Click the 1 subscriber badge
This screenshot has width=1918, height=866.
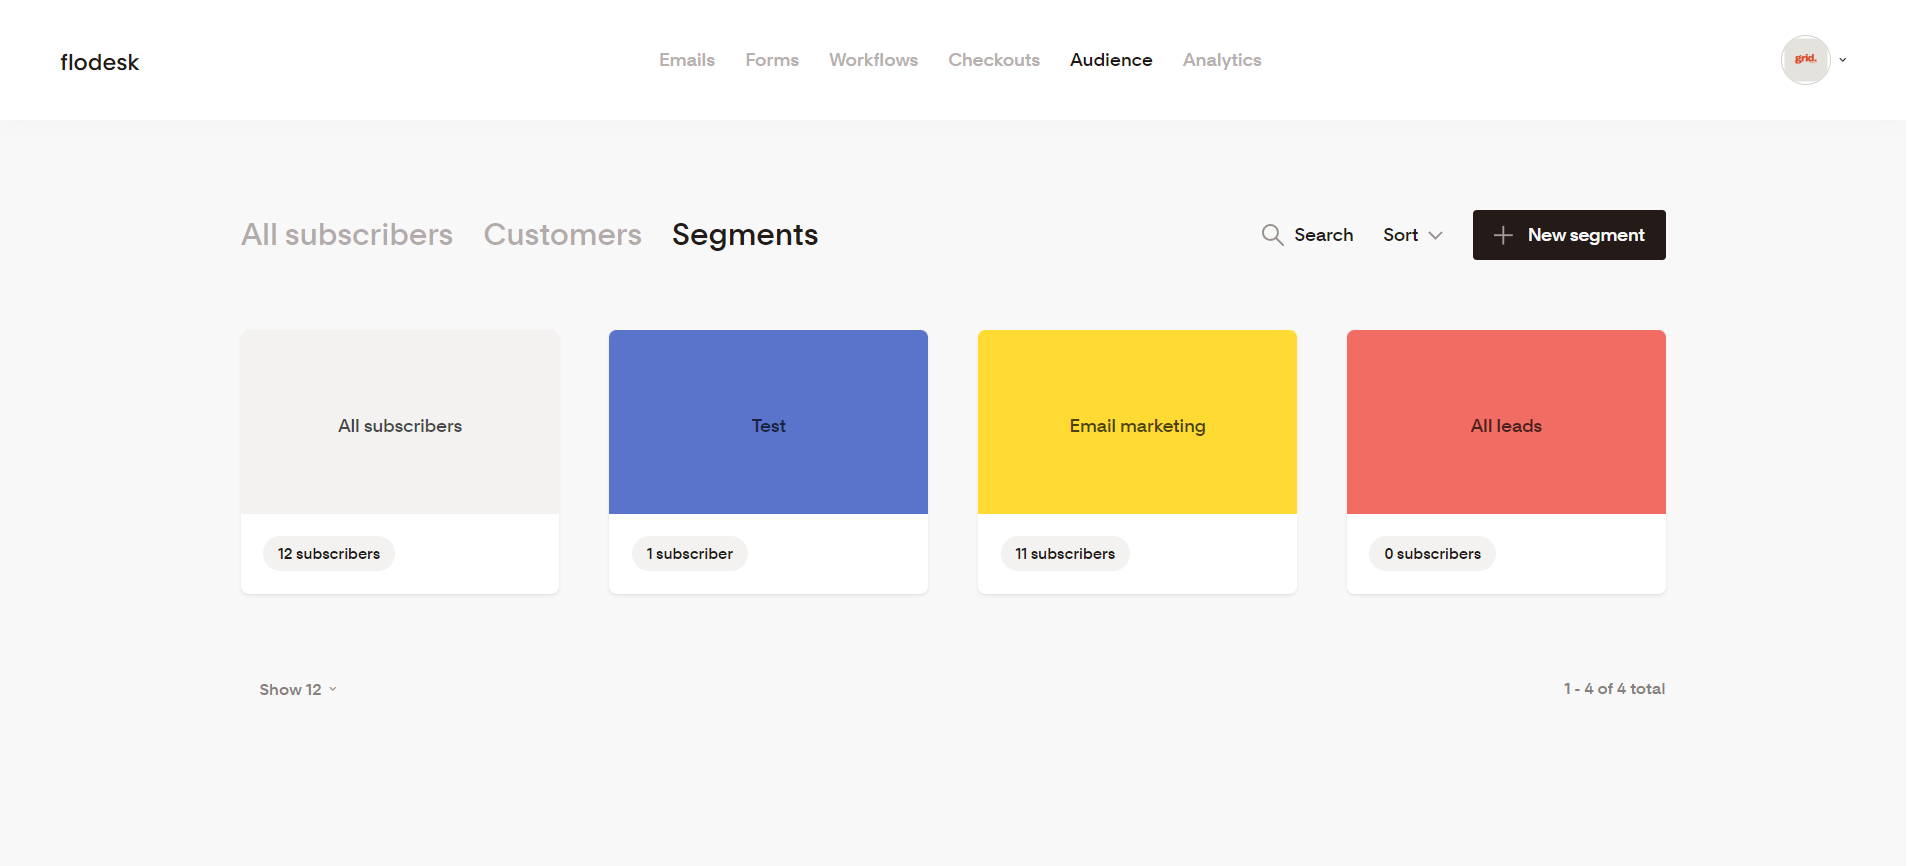[689, 554]
